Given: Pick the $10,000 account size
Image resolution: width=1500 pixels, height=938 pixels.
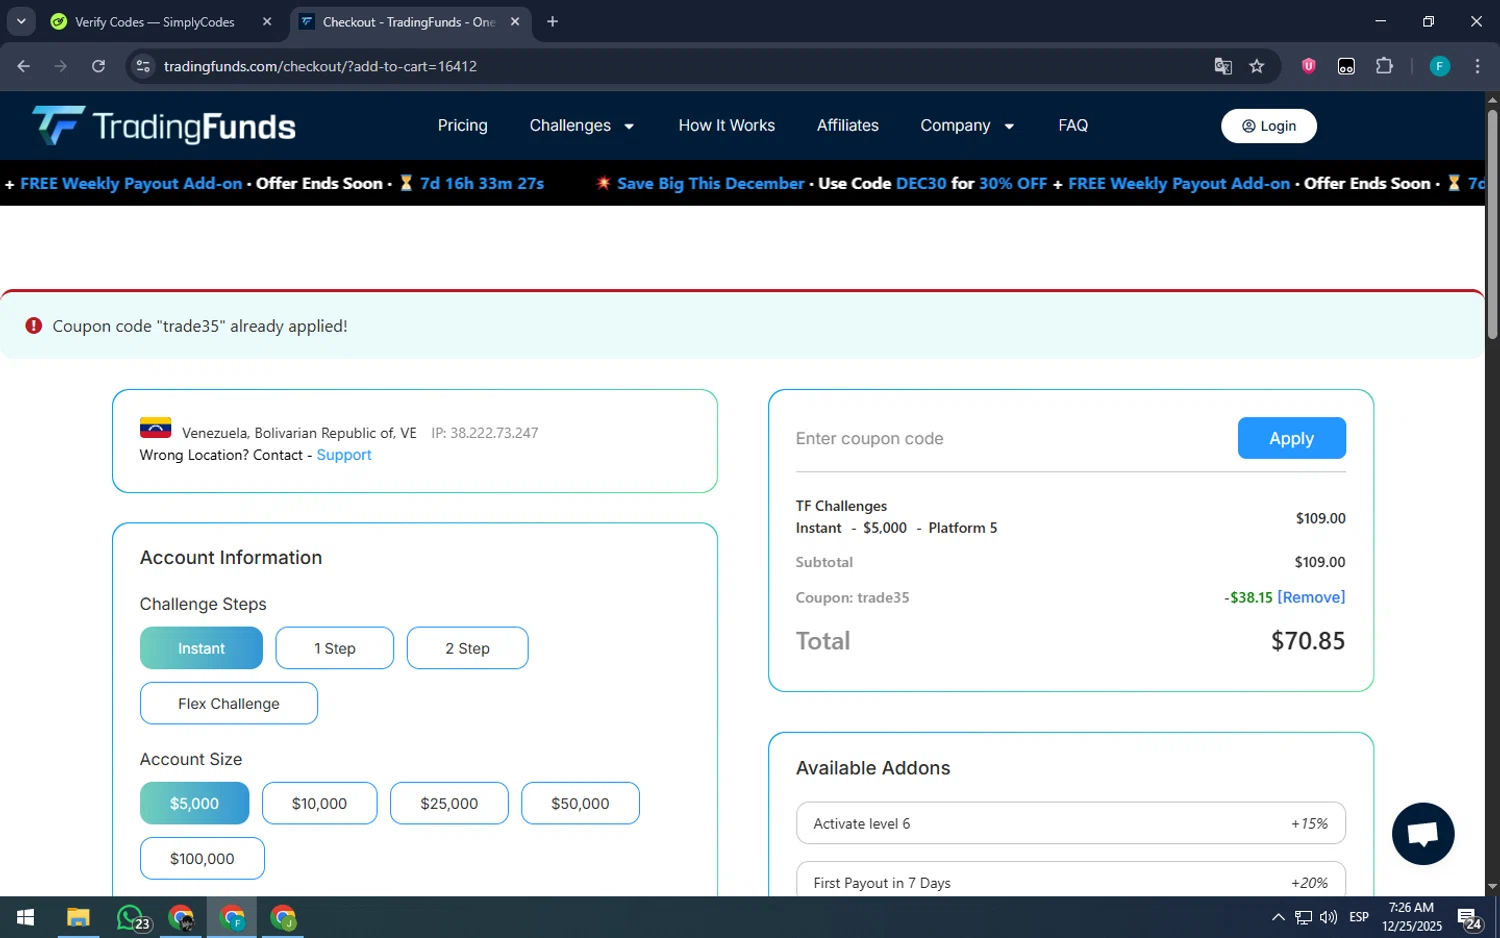Looking at the screenshot, I should (319, 803).
